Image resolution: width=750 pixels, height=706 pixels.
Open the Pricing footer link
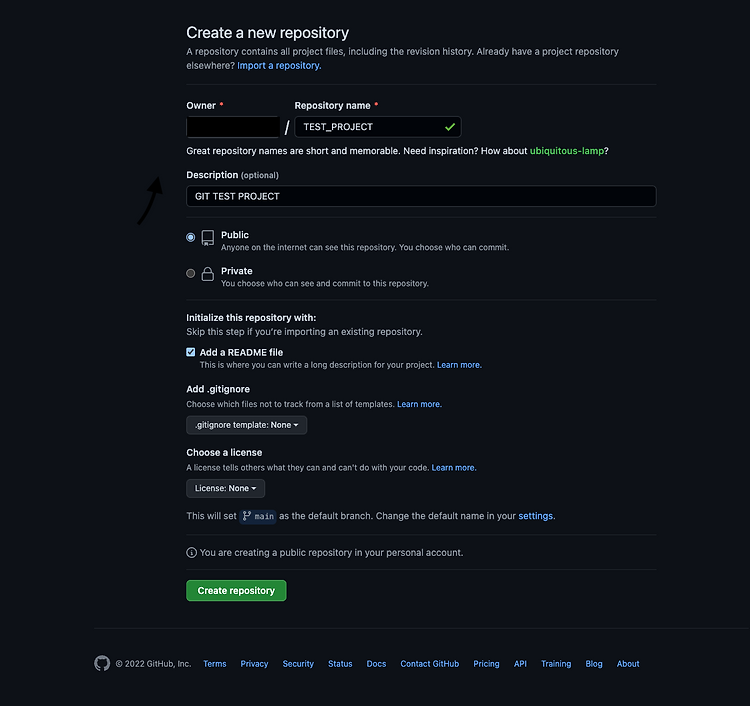tap(486, 663)
